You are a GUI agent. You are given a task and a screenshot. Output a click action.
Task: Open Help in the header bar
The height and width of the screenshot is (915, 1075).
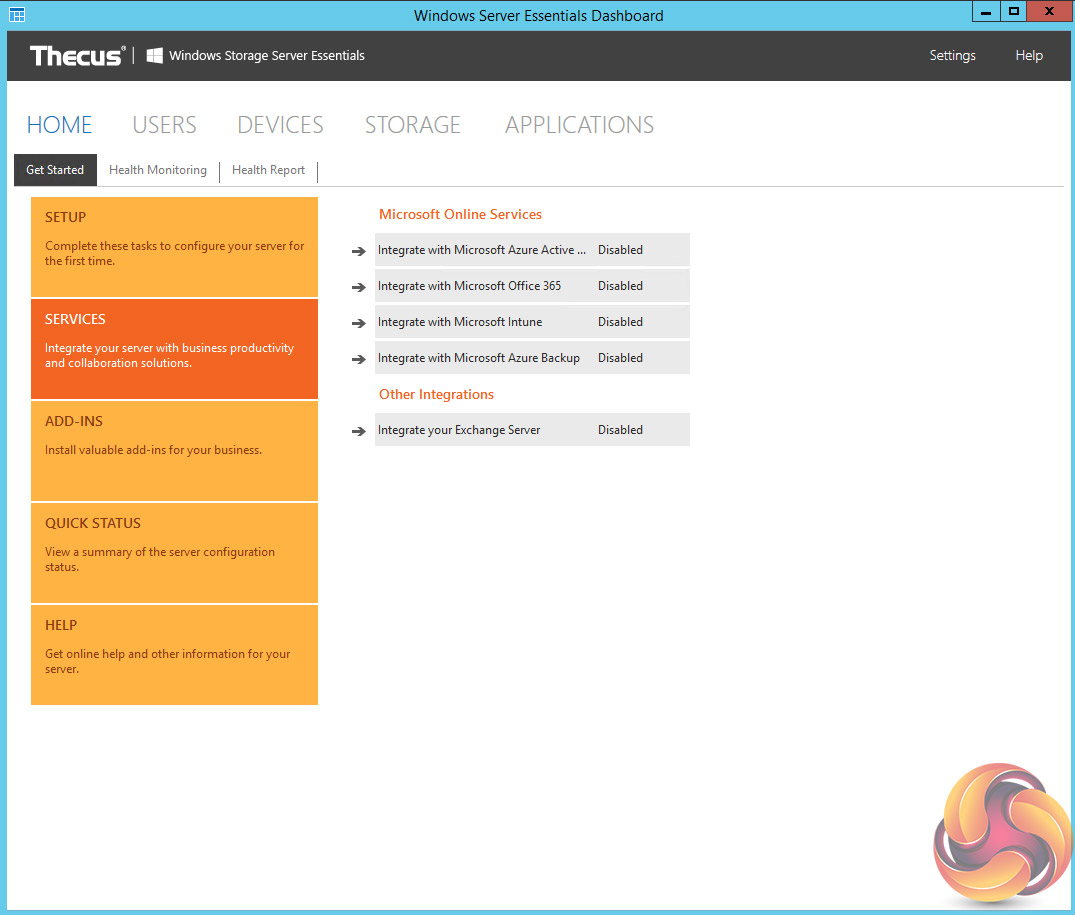point(1028,56)
